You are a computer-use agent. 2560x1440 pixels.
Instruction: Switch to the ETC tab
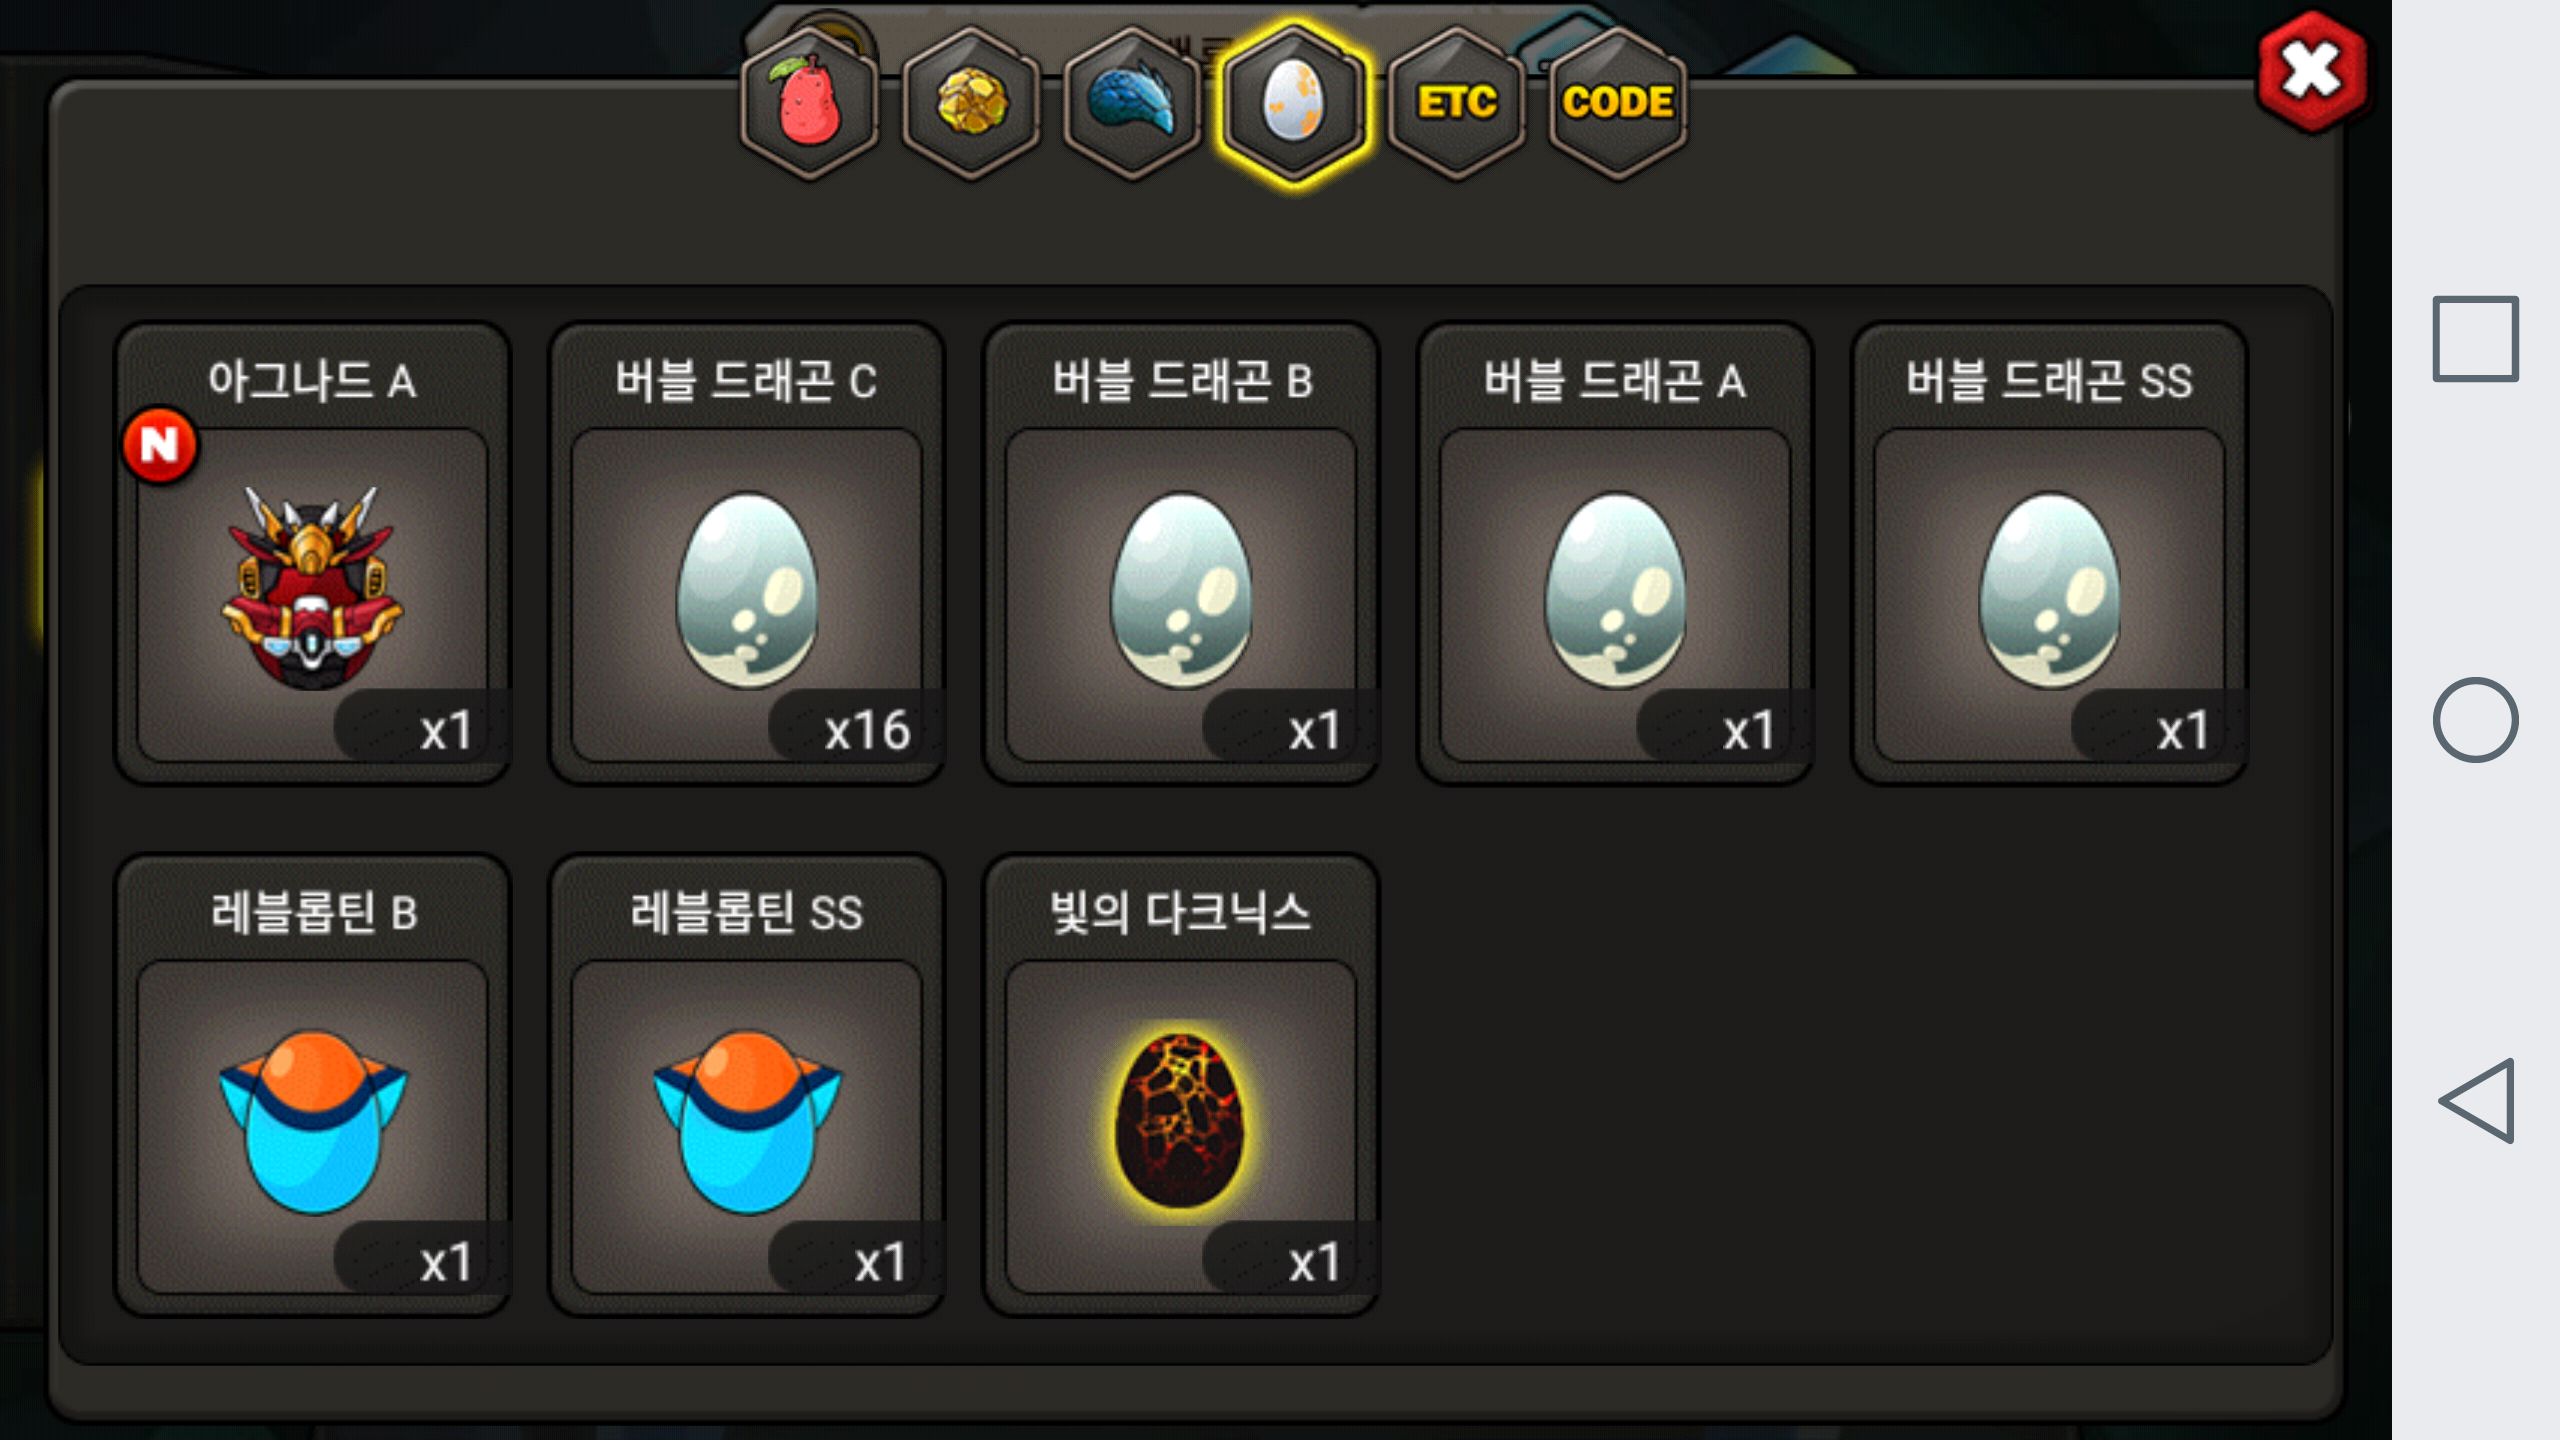tap(1457, 104)
